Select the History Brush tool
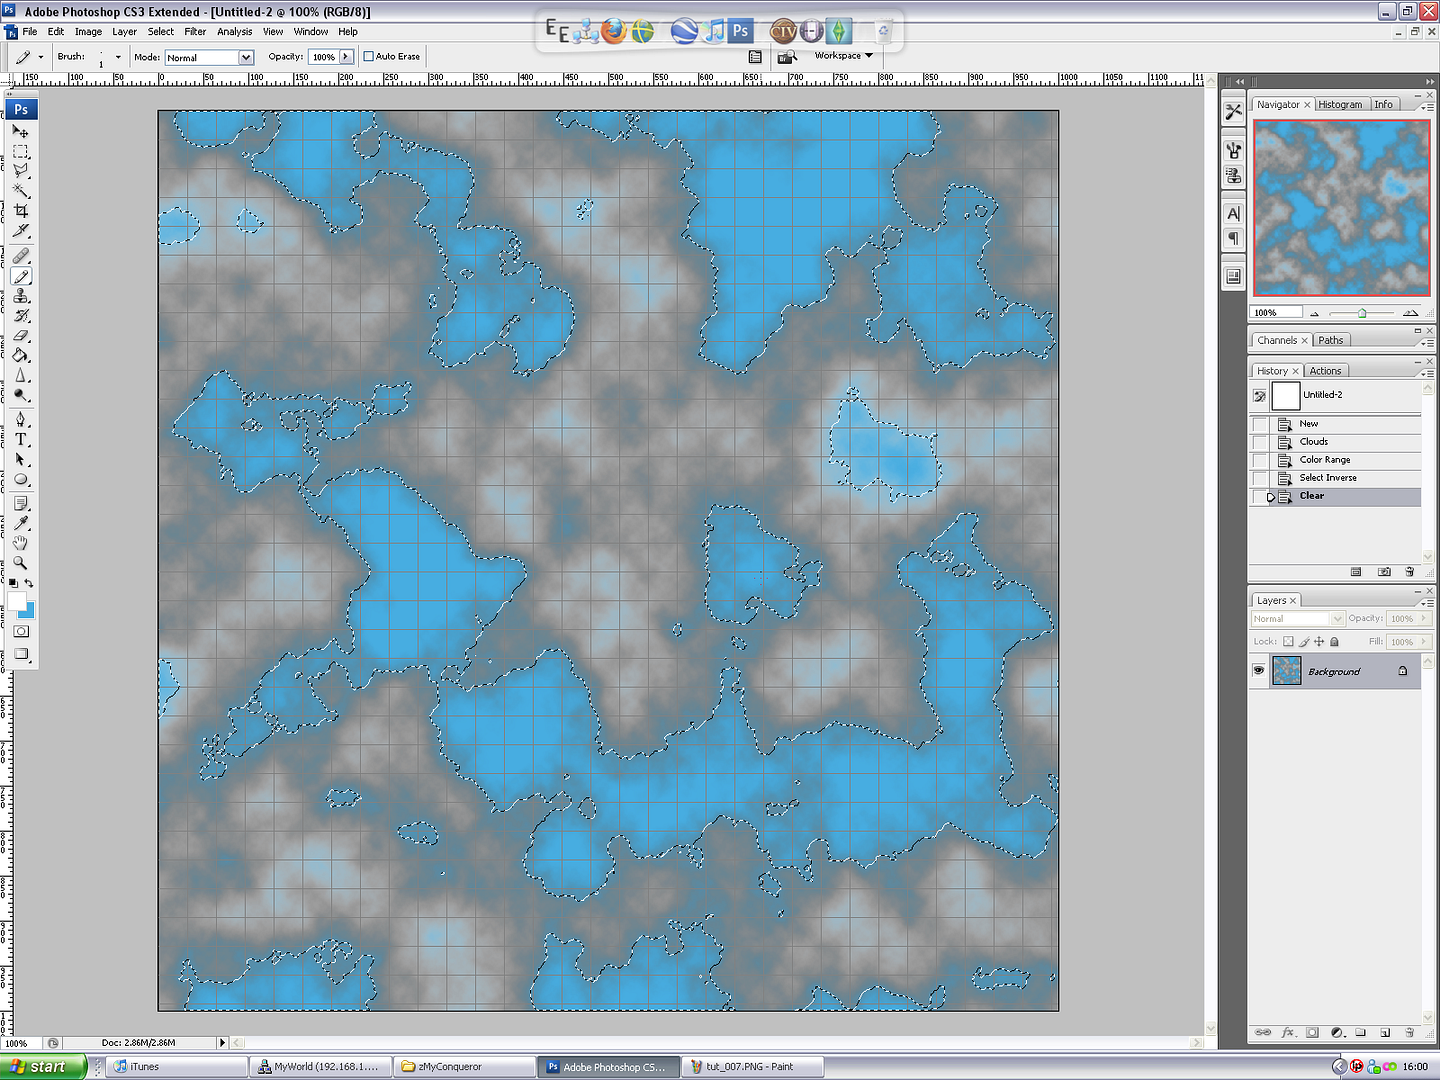This screenshot has width=1440, height=1080. [x=20, y=316]
